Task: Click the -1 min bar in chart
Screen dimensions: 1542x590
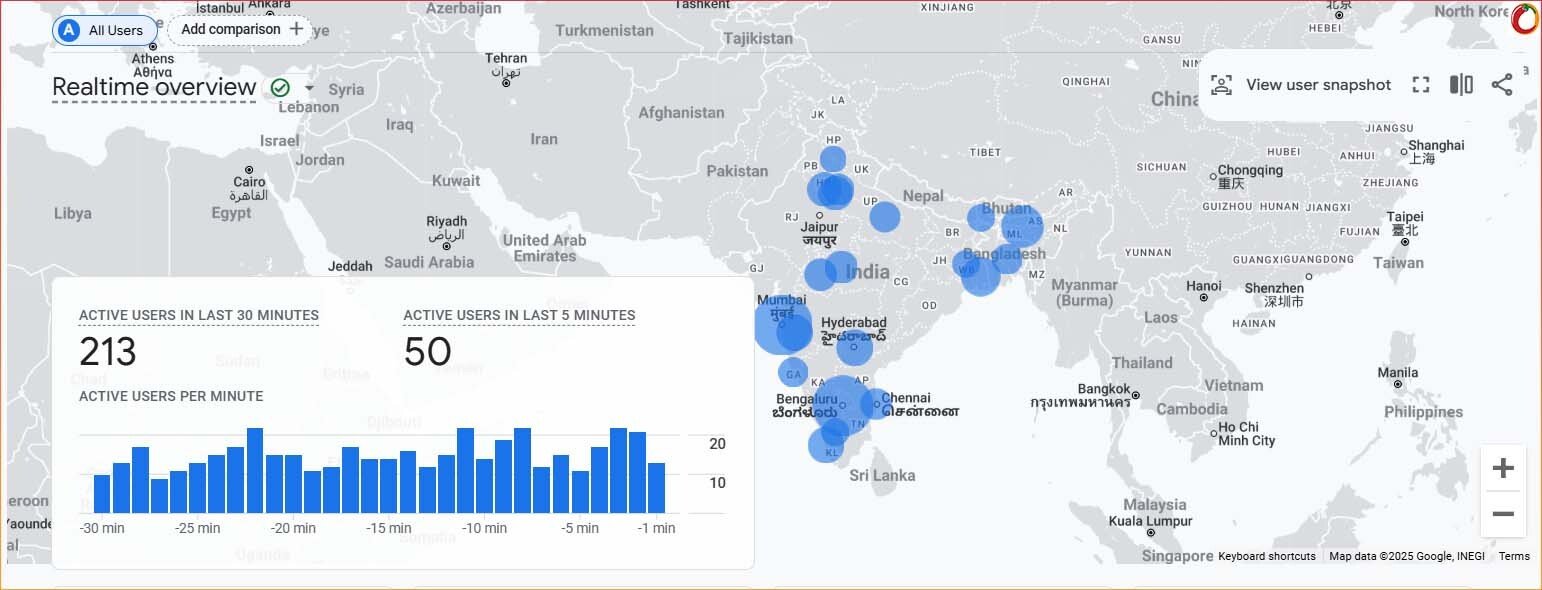Action: pos(656,488)
